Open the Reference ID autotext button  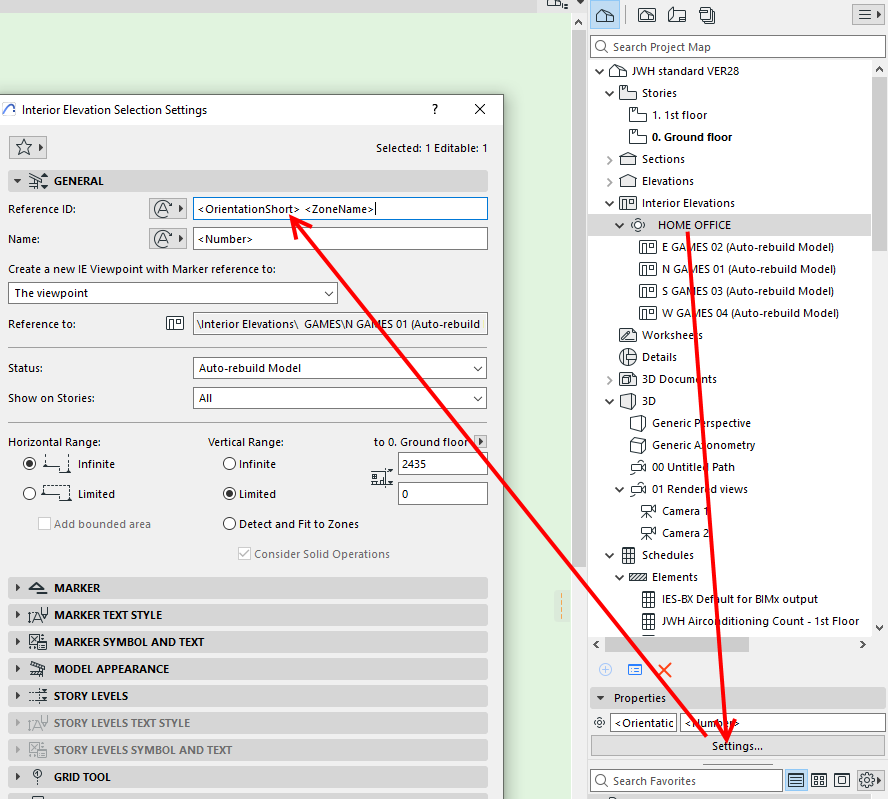(168, 209)
